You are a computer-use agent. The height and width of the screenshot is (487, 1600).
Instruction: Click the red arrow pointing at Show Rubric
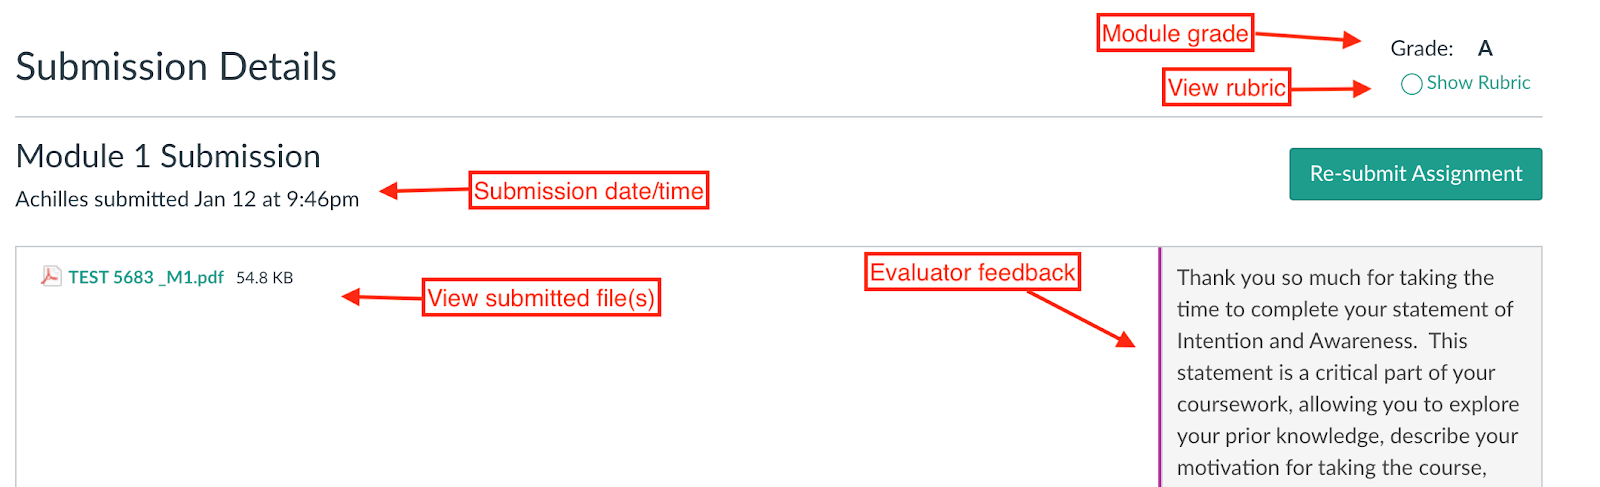click(x=1329, y=89)
